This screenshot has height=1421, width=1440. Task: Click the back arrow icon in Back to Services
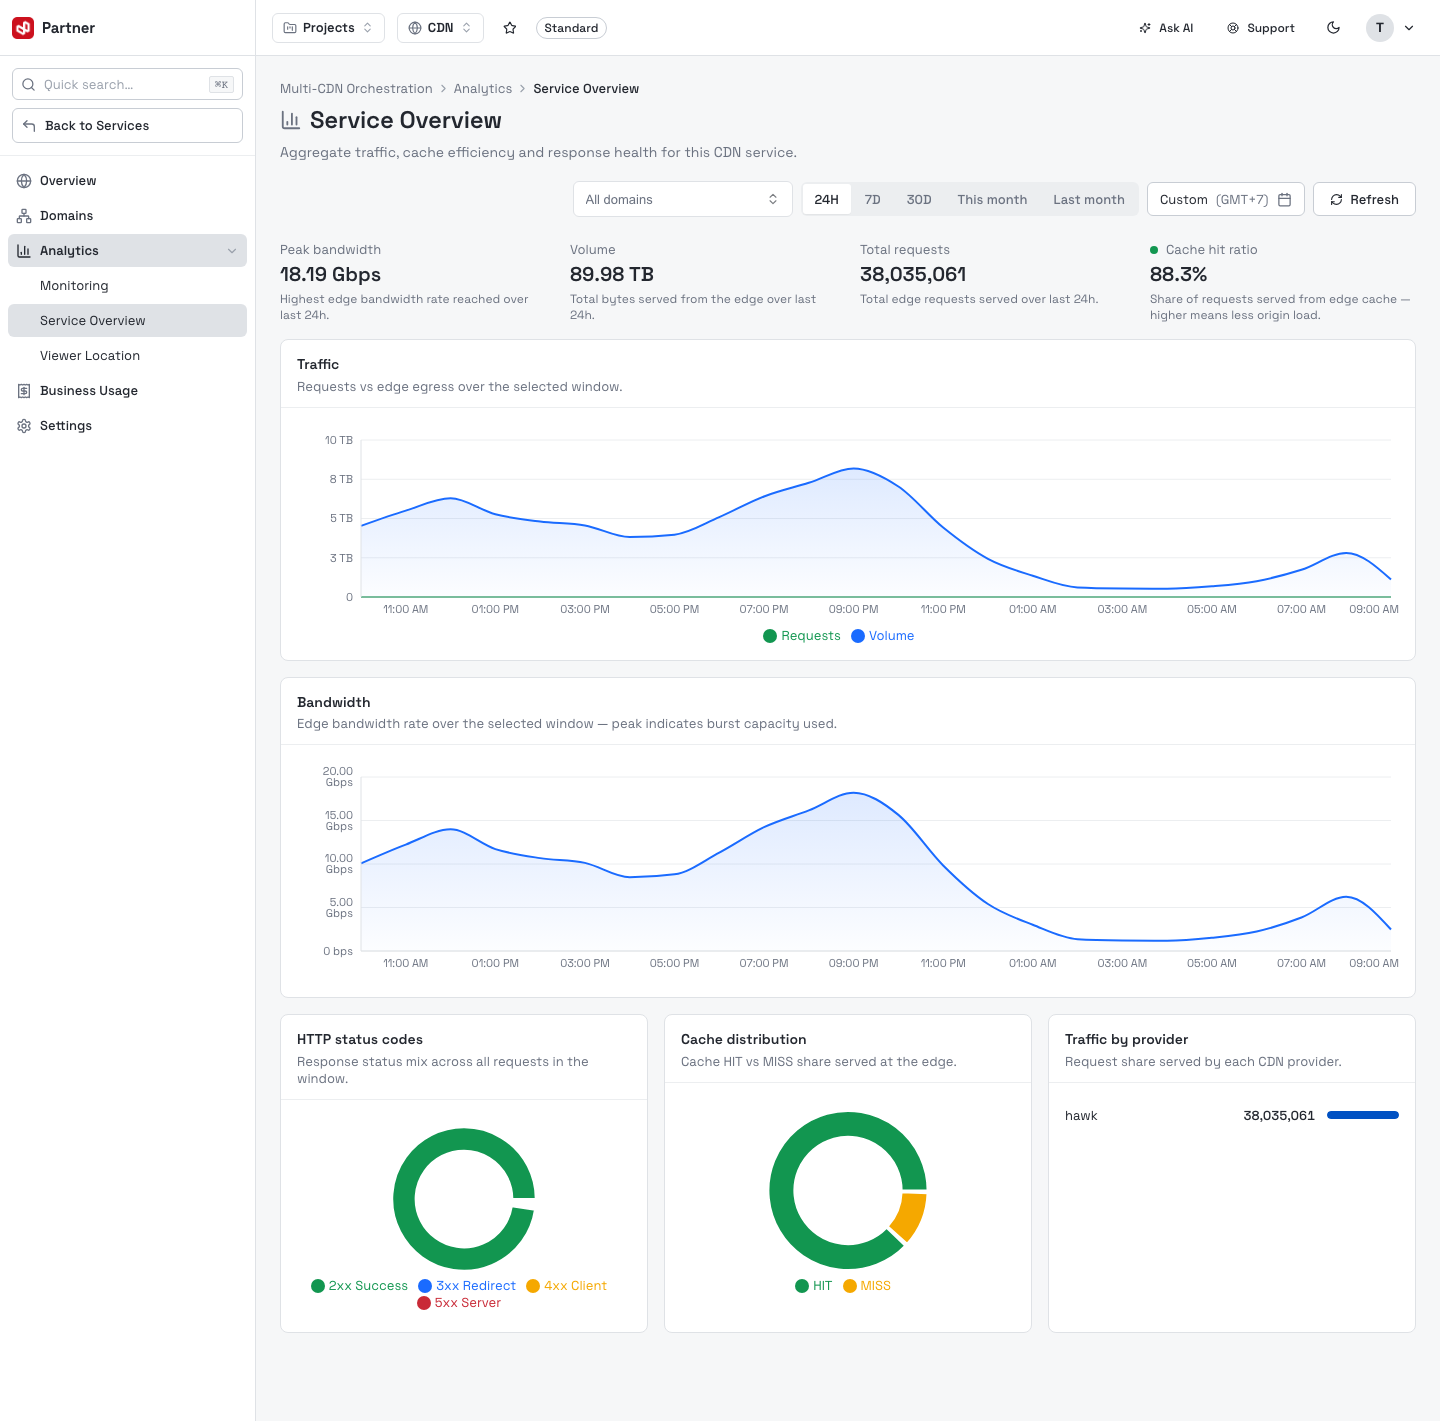tap(29, 126)
